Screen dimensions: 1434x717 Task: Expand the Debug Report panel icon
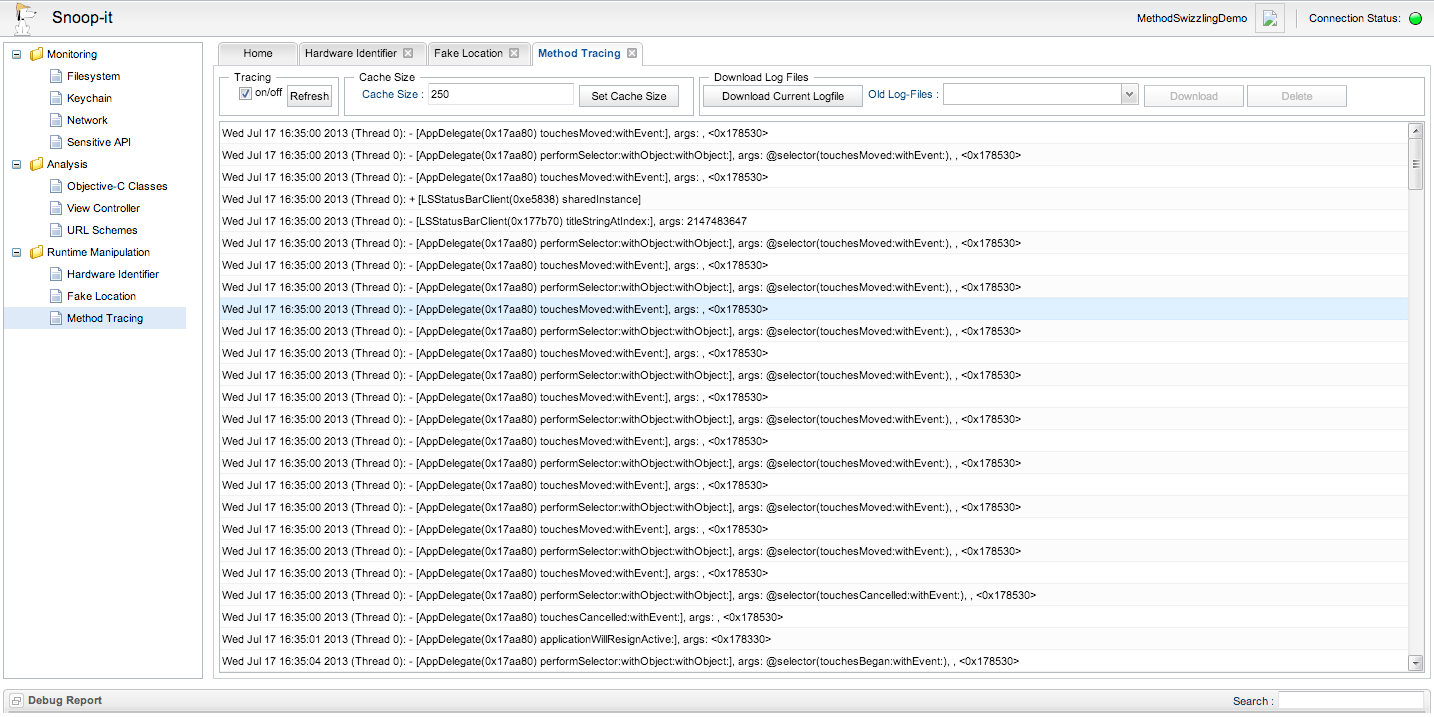click(x=16, y=701)
